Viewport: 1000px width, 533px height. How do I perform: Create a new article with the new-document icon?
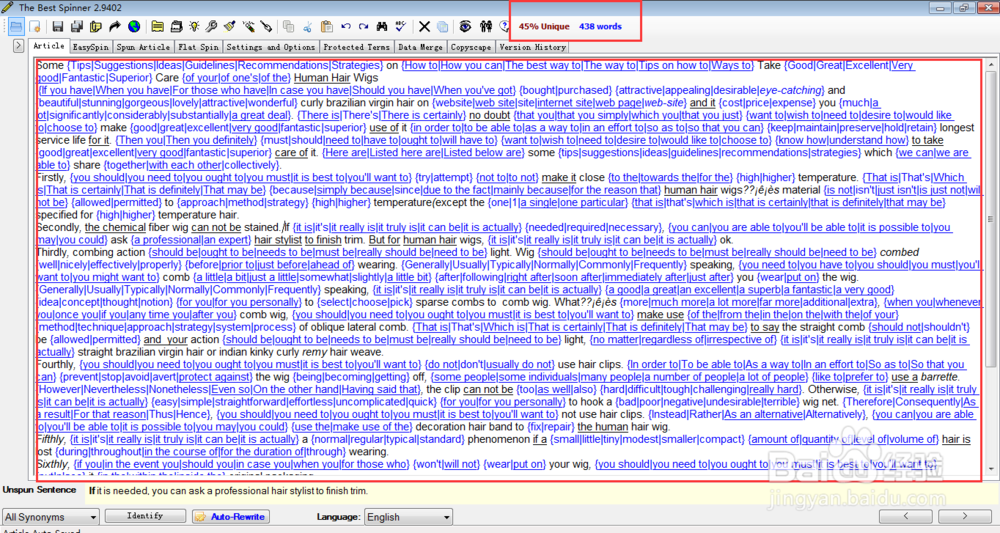pos(34,27)
